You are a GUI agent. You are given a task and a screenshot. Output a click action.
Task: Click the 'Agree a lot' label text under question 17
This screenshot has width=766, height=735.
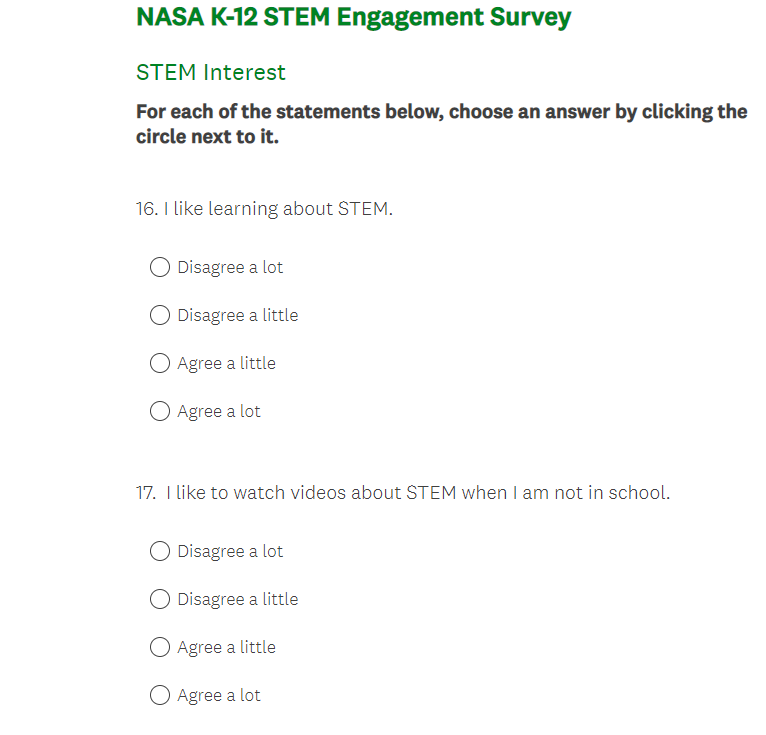coord(219,695)
